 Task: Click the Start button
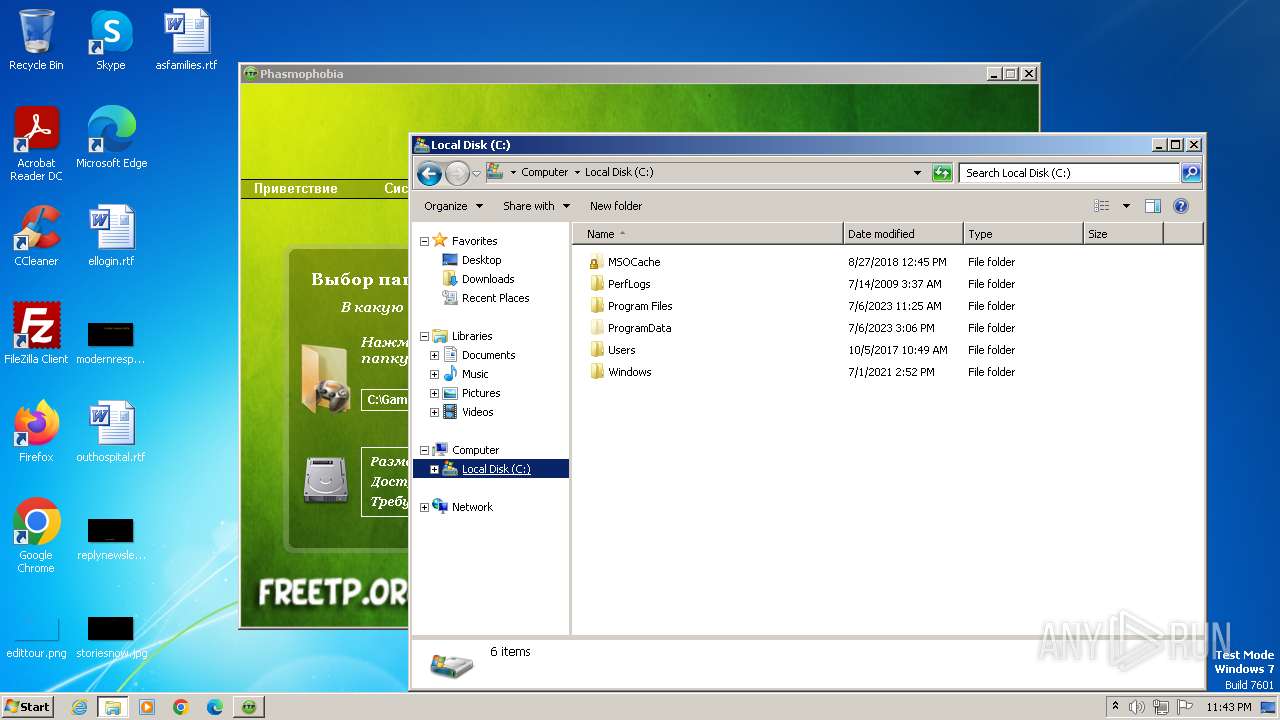click(27, 706)
